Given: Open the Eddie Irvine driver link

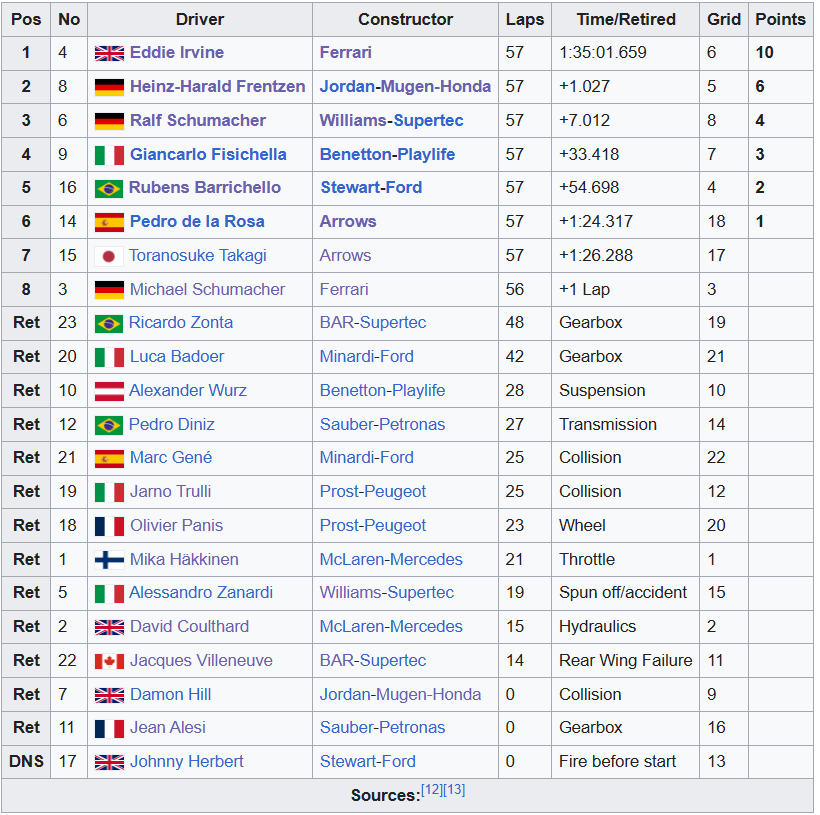Looking at the screenshot, I should coord(177,52).
